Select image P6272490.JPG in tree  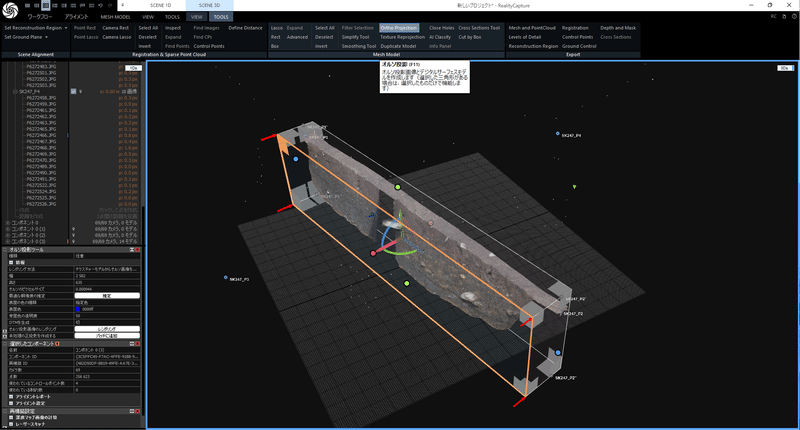pos(41,173)
